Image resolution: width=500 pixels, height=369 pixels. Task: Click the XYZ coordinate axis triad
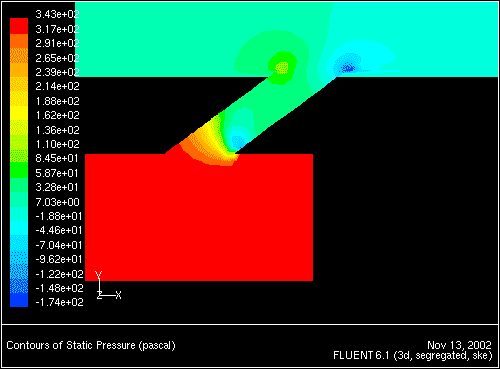[x=108, y=285]
